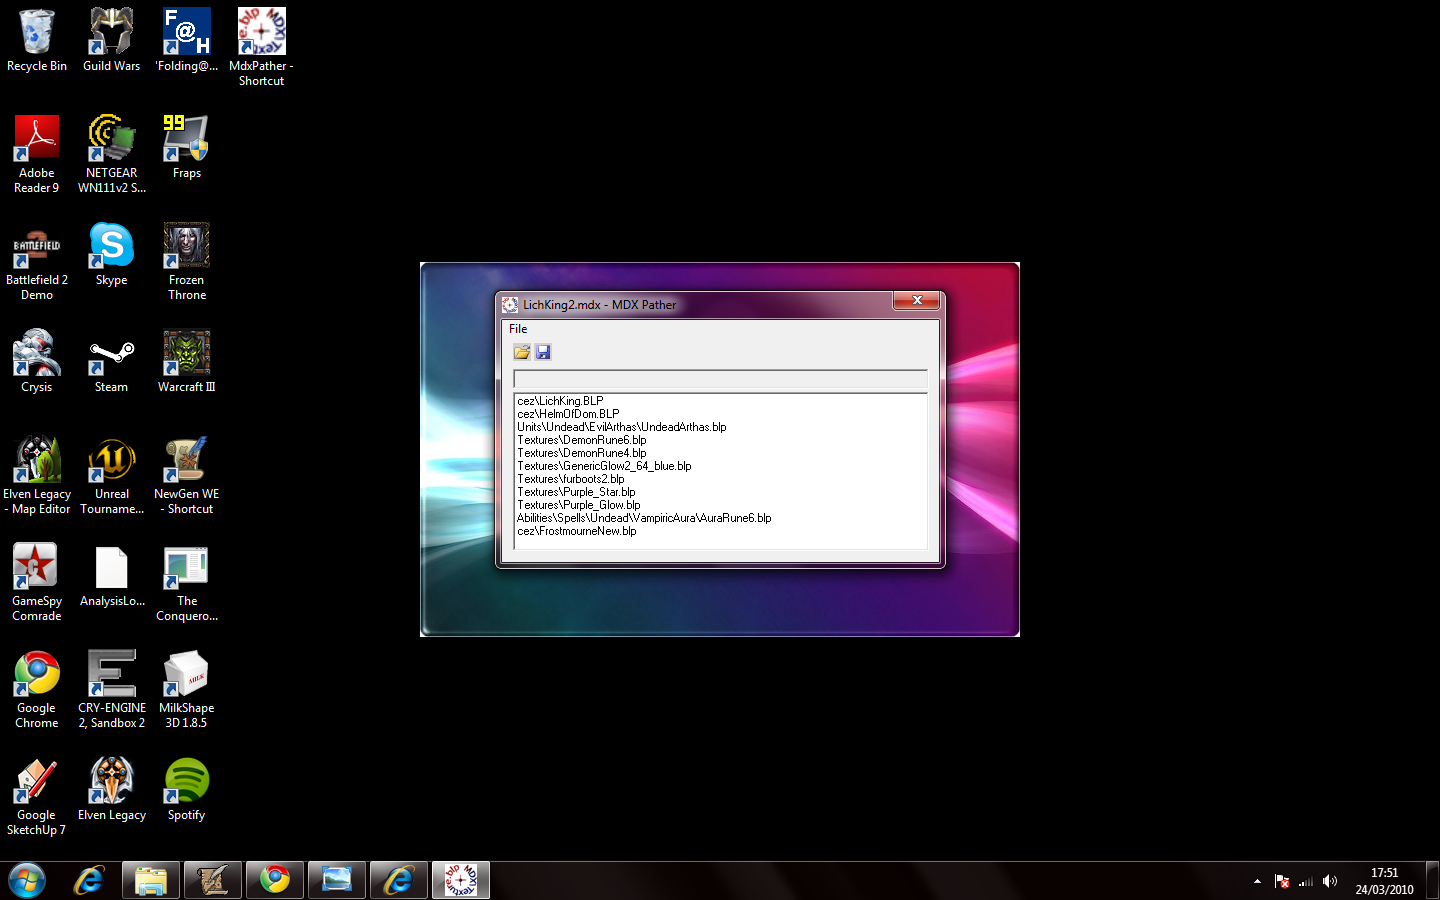Click the Action Center flag tray icon
1440x900 pixels.
click(1282, 881)
